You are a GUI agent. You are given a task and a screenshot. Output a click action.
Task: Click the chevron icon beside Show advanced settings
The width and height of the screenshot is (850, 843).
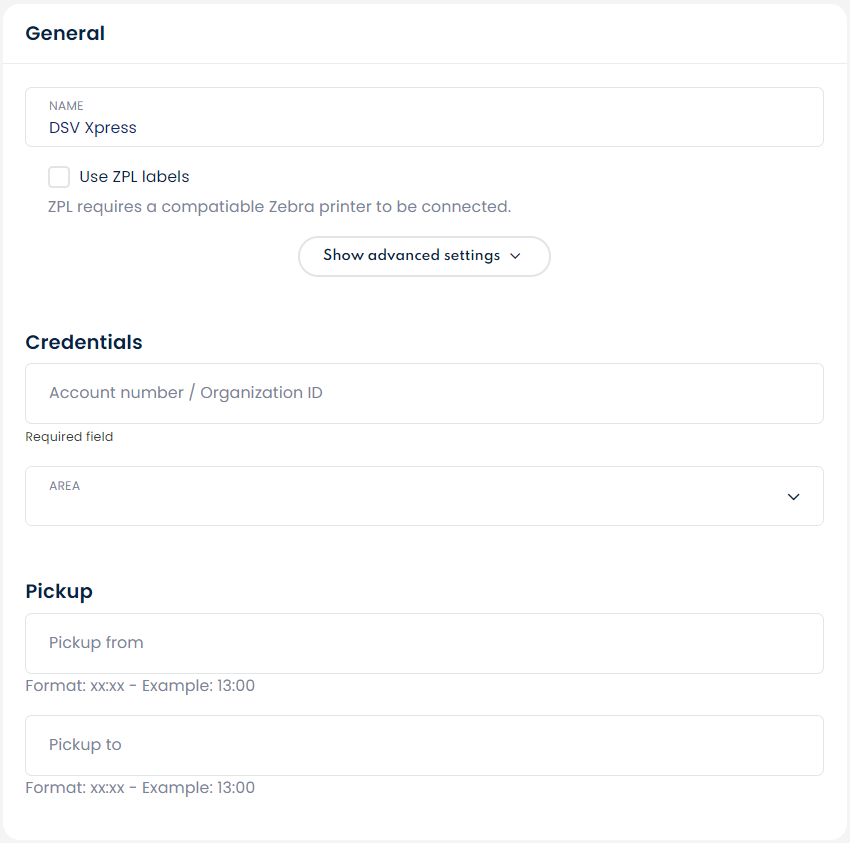pos(515,256)
